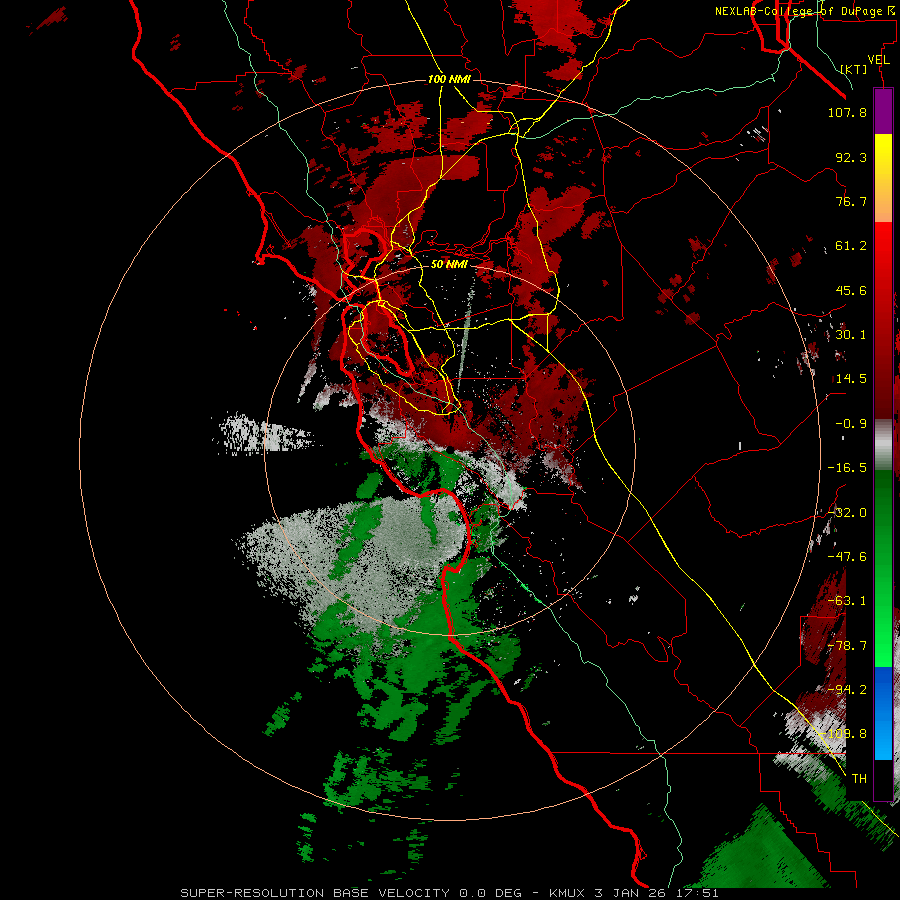Image resolution: width=900 pixels, height=900 pixels.
Task: Select the -63.1 legend value
Action: pos(847,601)
